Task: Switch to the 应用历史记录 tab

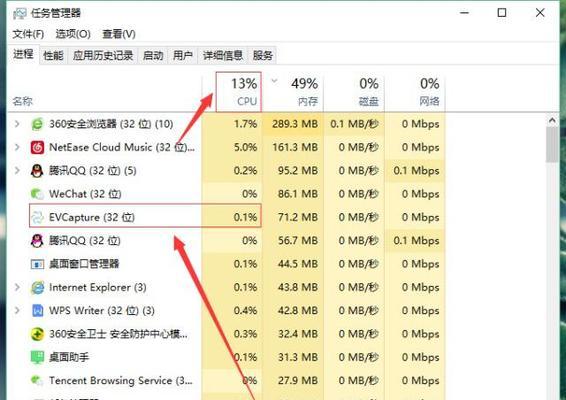Action: [x=103, y=56]
